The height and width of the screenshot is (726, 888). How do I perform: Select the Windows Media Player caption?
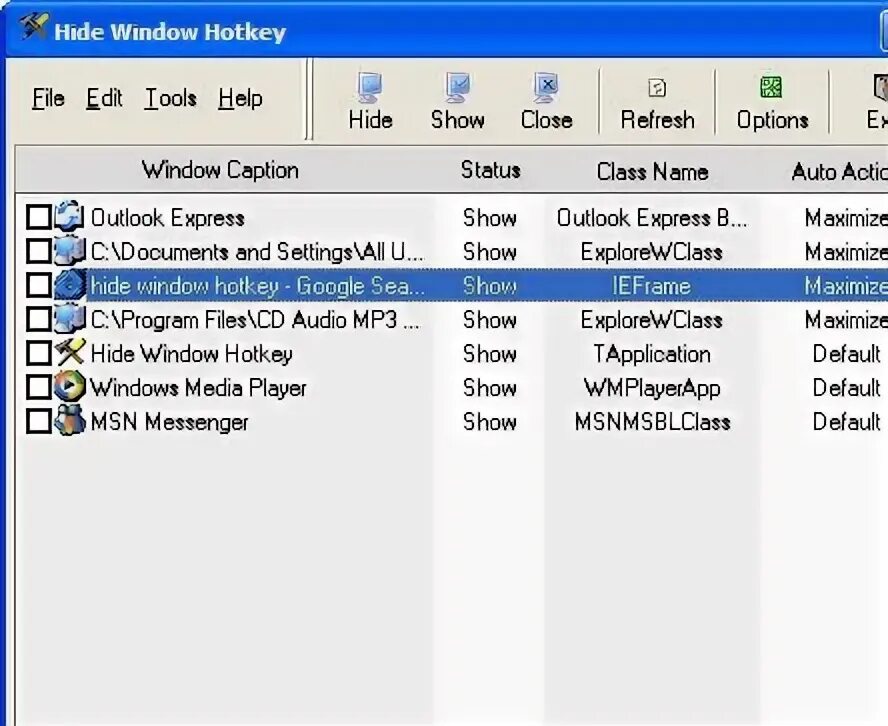coord(198,388)
